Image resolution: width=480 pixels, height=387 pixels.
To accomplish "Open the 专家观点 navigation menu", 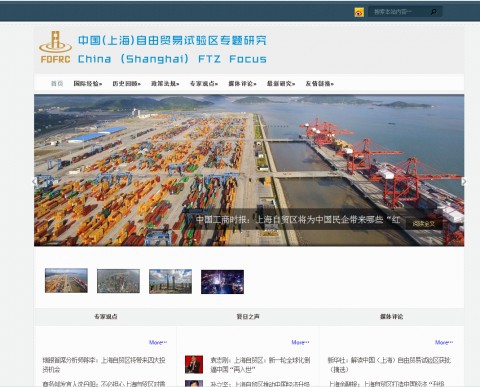I will coord(204,83).
